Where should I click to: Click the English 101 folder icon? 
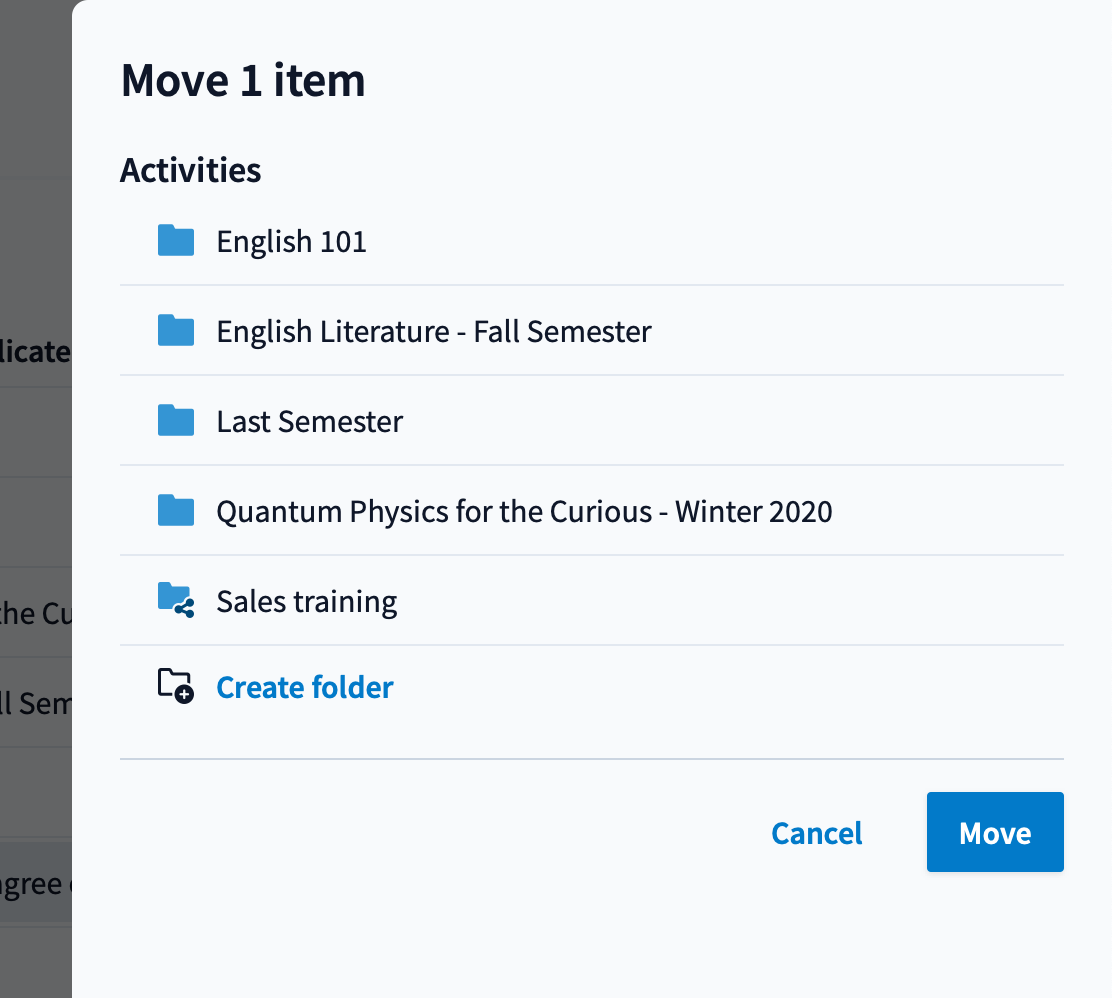(x=176, y=240)
